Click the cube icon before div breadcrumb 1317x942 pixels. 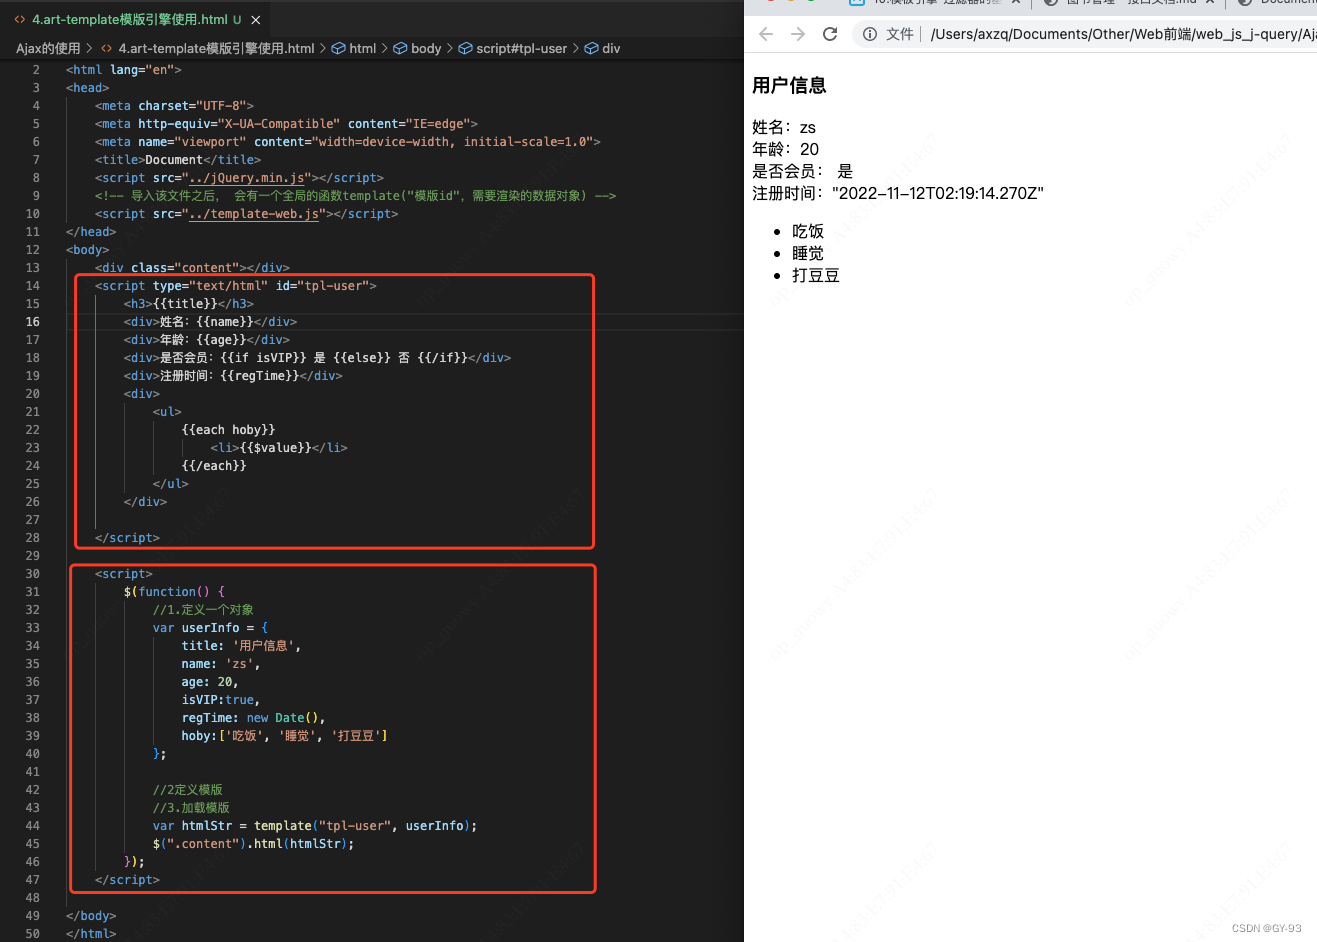[x=591, y=48]
